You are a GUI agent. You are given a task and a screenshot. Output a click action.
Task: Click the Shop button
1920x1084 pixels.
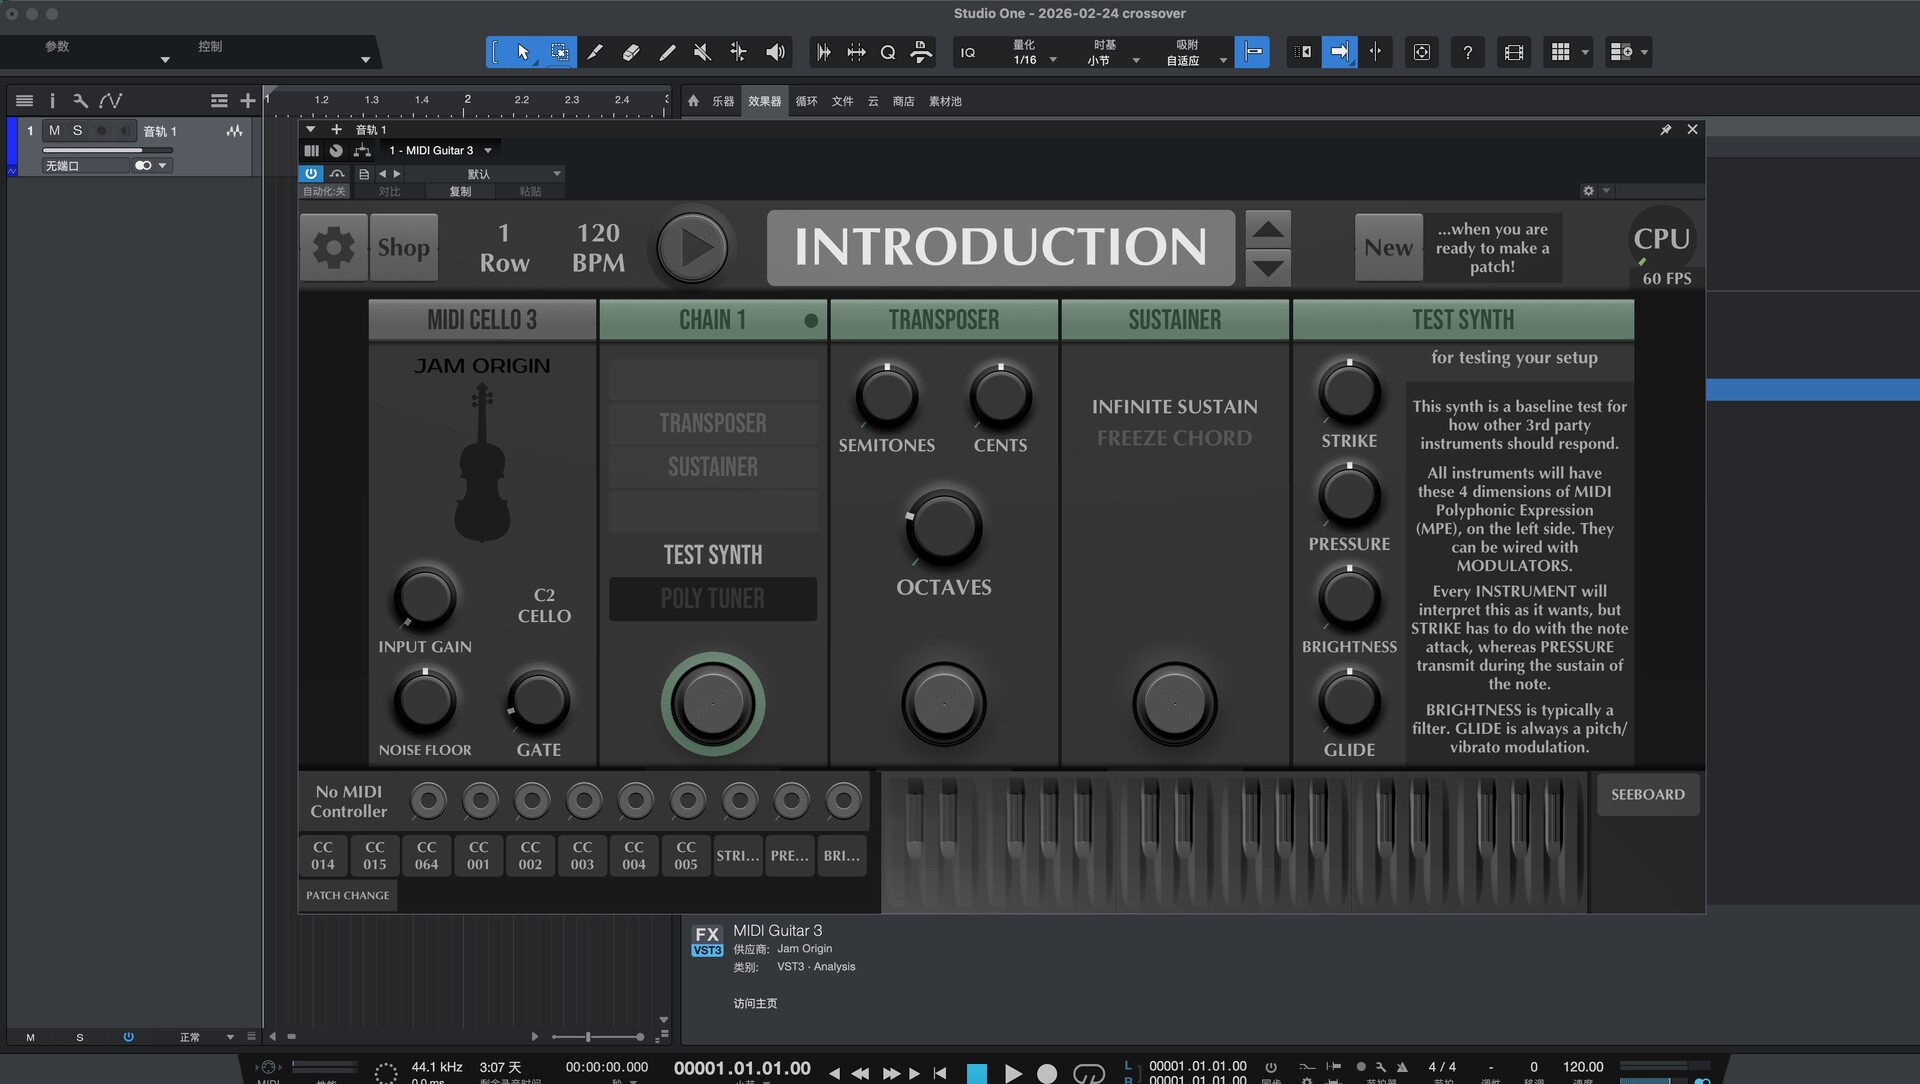tap(403, 247)
